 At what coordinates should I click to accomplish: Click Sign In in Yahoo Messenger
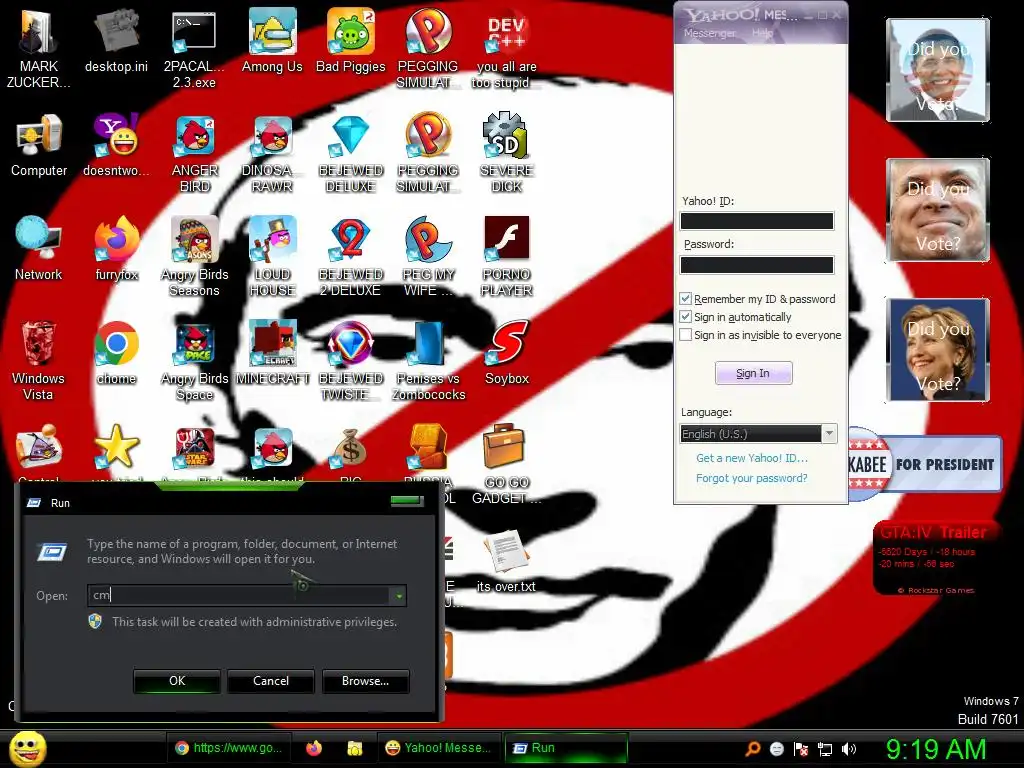754,373
